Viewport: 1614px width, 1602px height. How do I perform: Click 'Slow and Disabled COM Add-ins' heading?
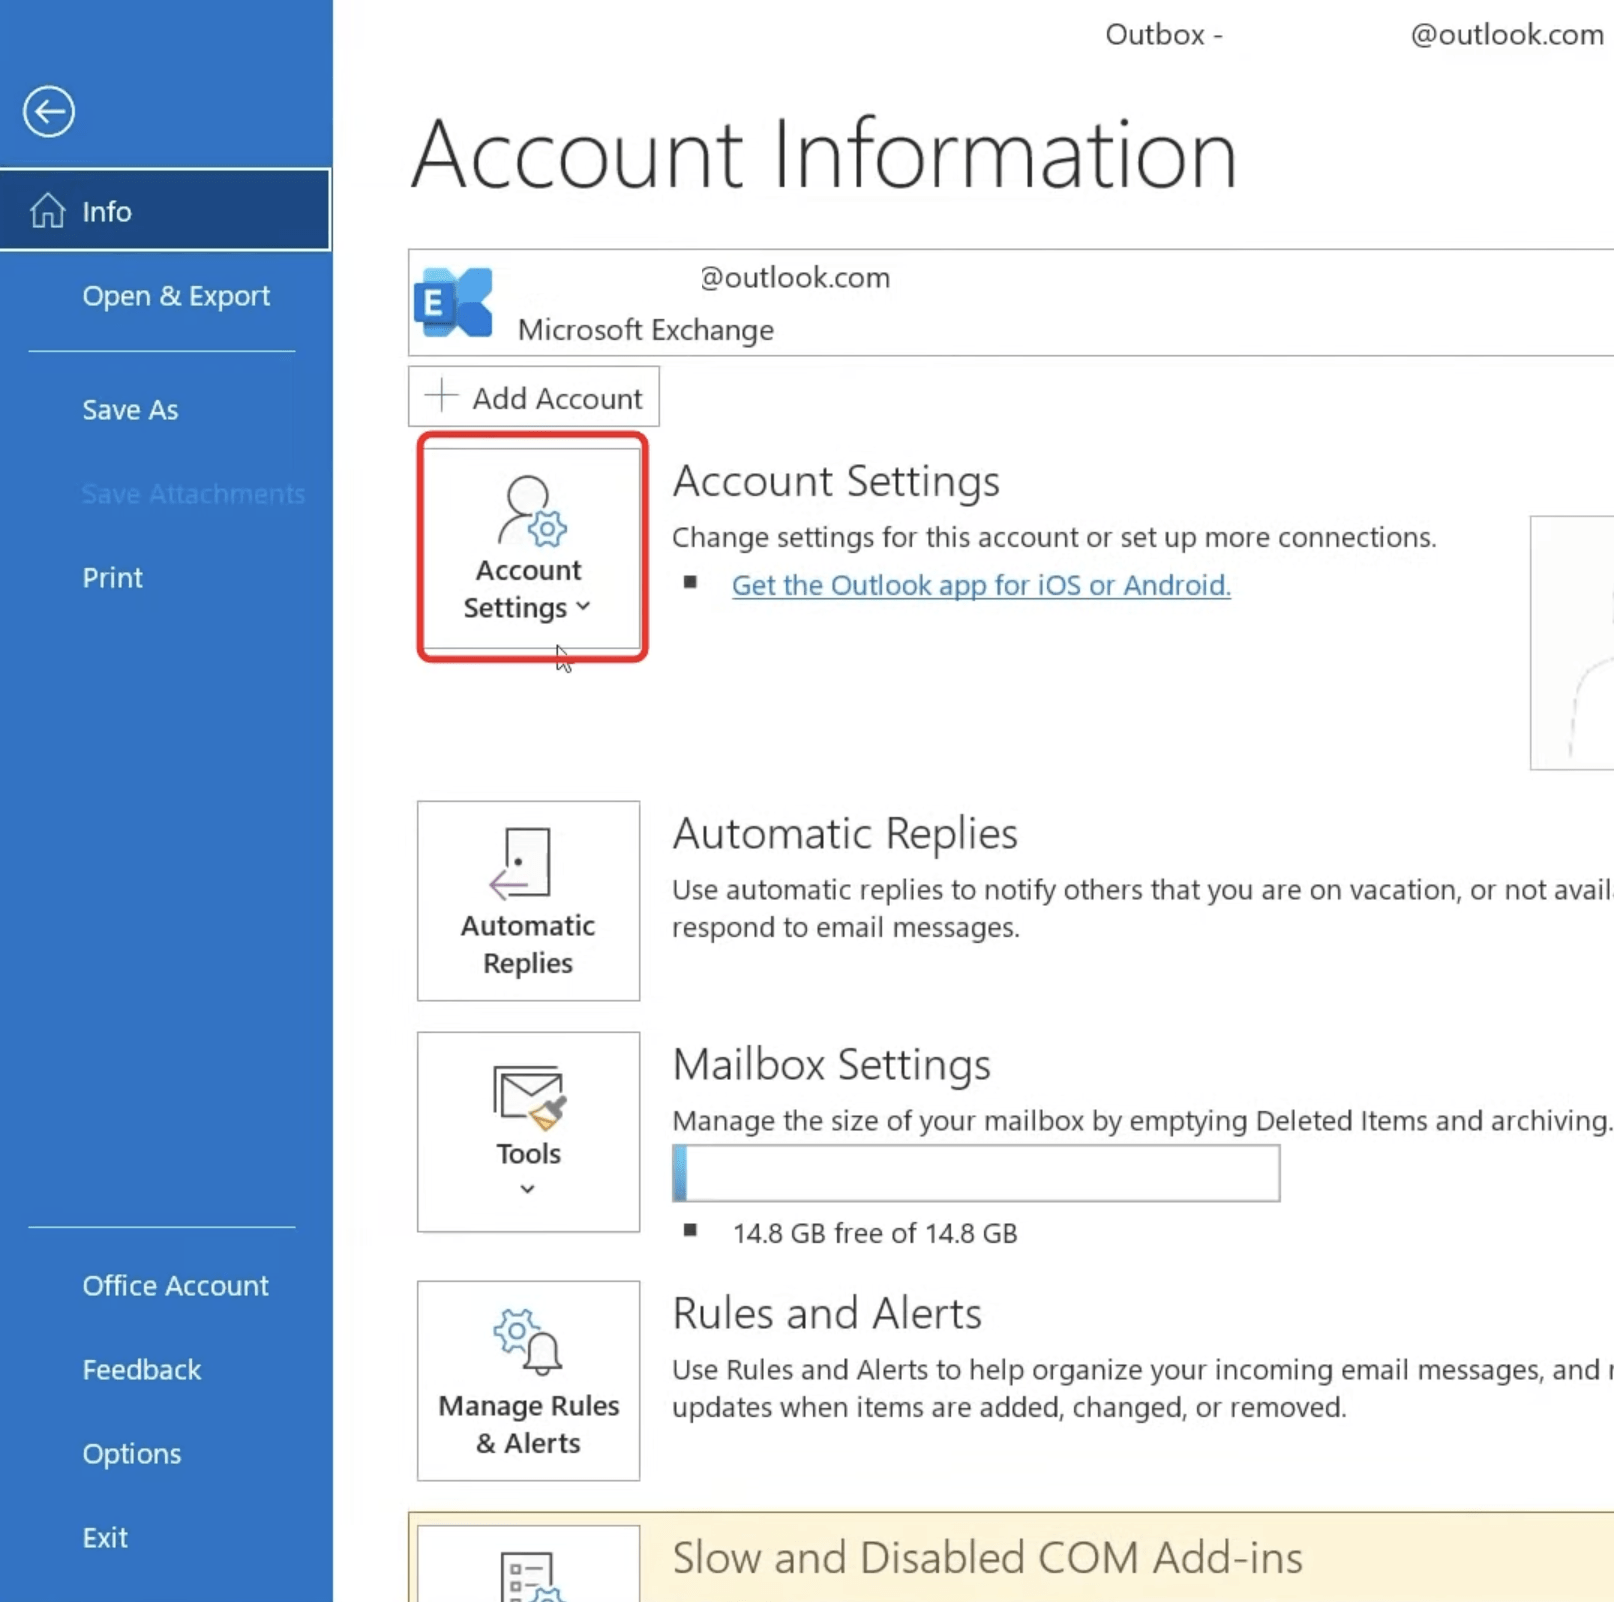[x=987, y=1558]
